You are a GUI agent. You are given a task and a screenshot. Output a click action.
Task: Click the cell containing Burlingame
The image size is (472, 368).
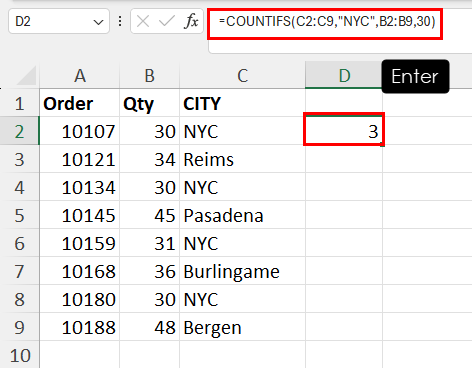point(242,271)
